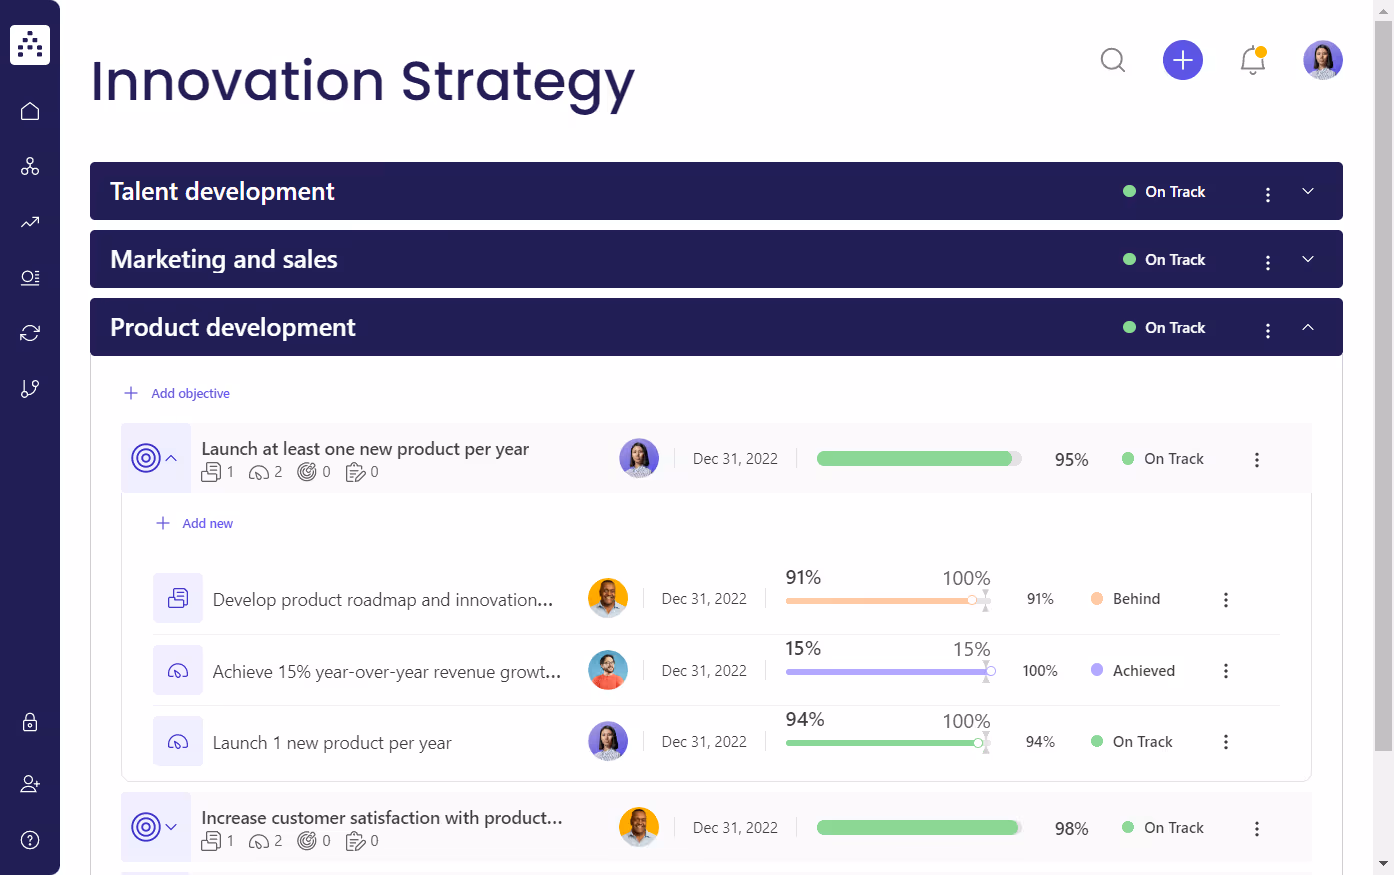Click the lock icon near sidebar bottom
The image size is (1394, 875).
[x=29, y=722]
